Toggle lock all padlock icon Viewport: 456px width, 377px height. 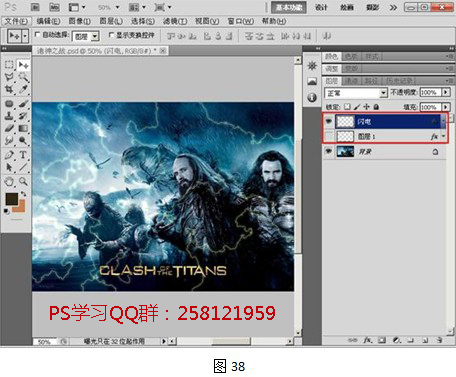pos(376,107)
